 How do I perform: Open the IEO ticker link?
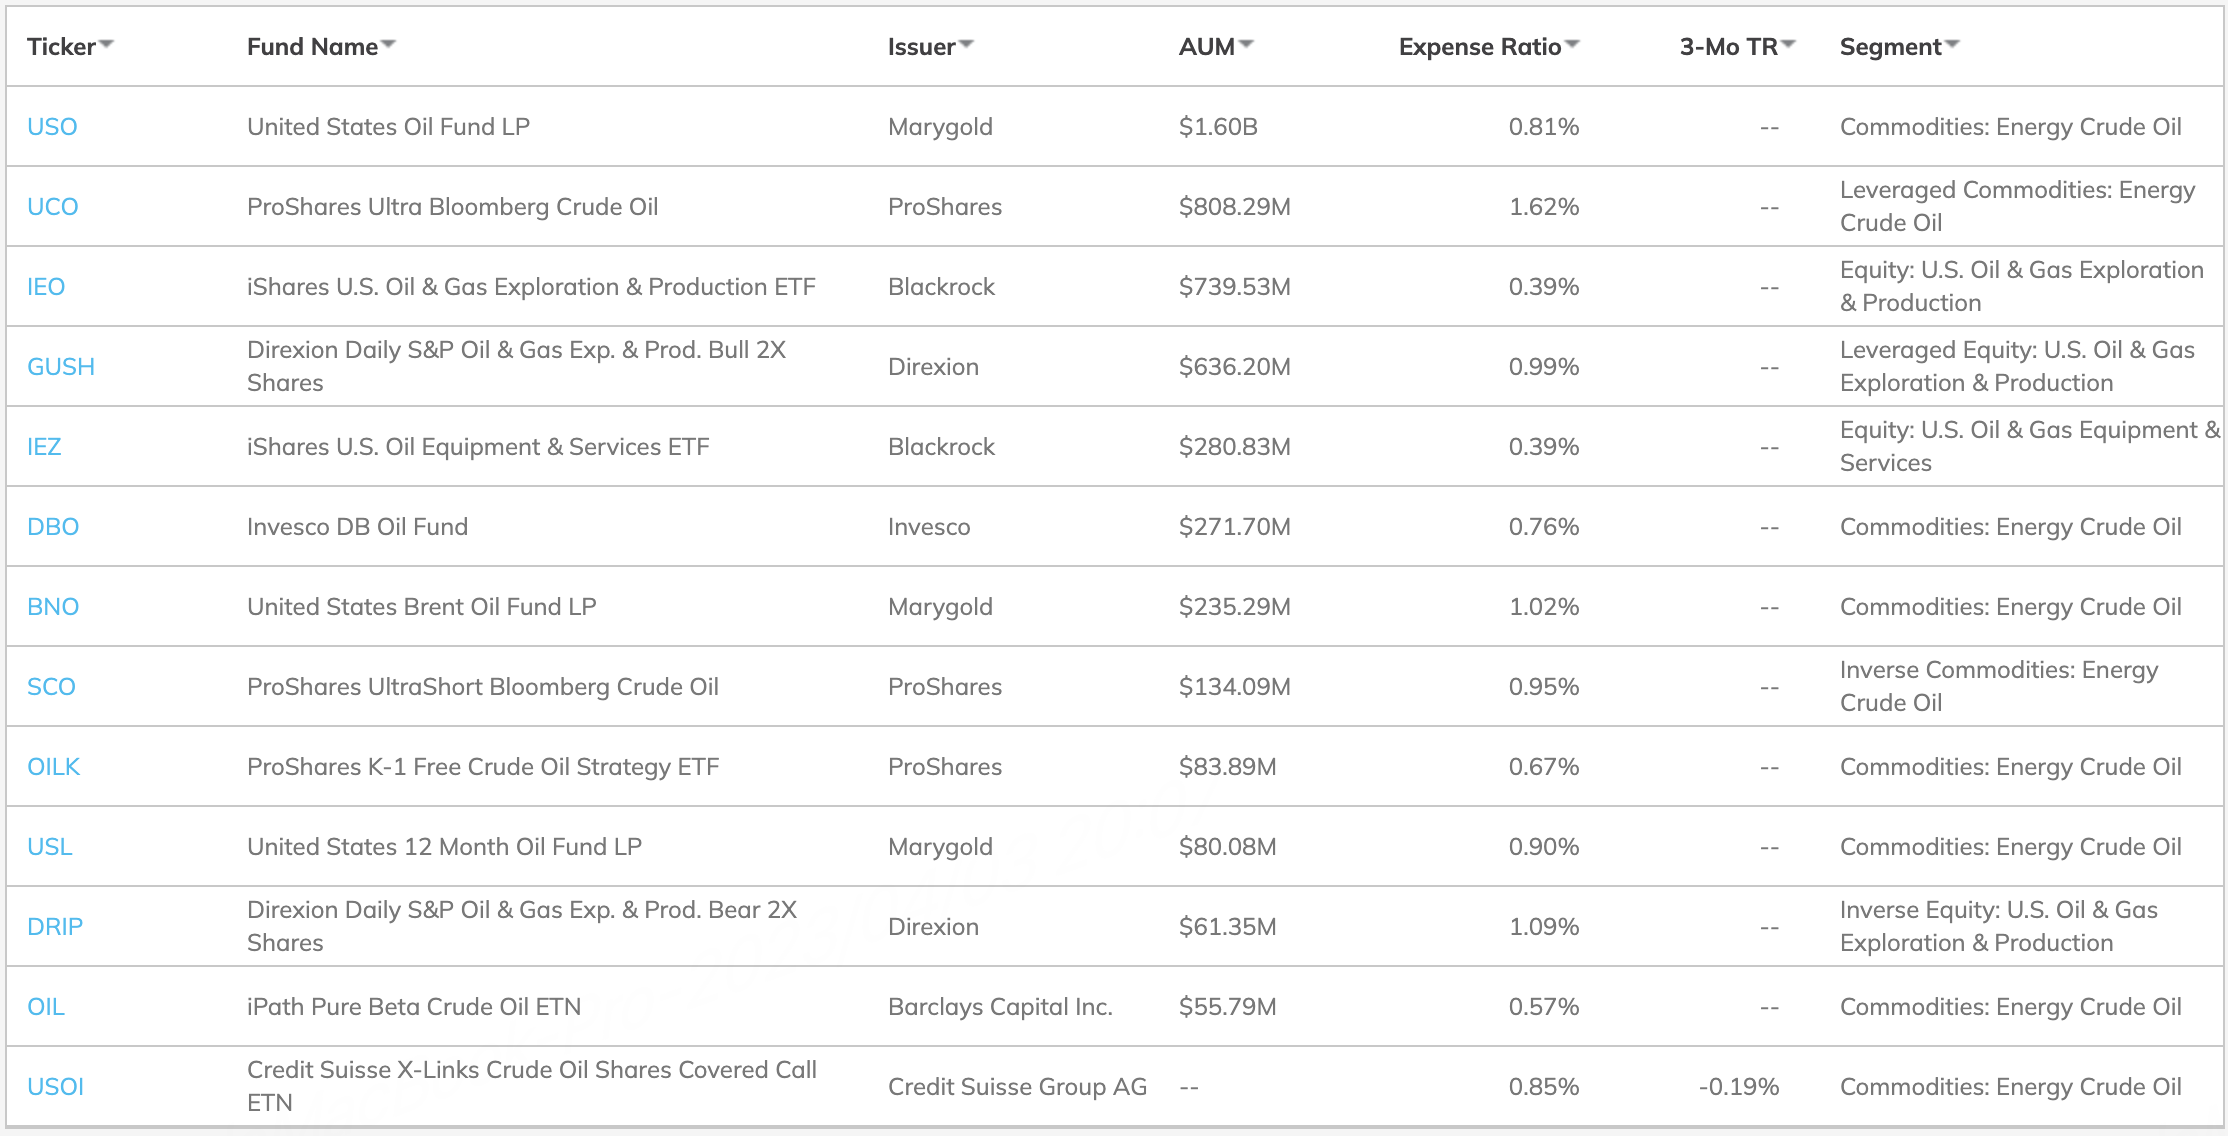pos(46,287)
